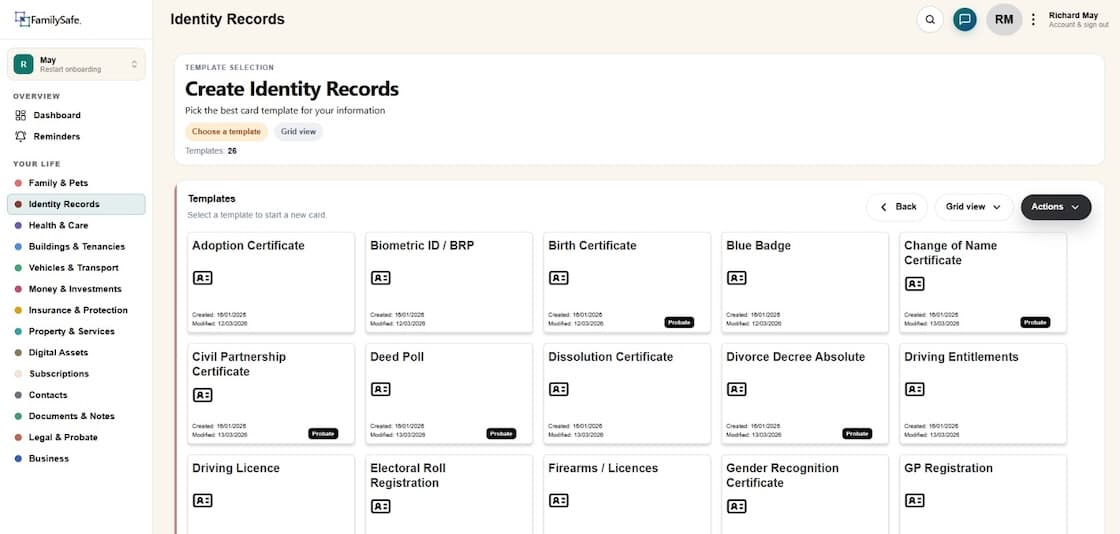Select the Dissolution Certificate template title
1120x534 pixels.
[611, 357]
